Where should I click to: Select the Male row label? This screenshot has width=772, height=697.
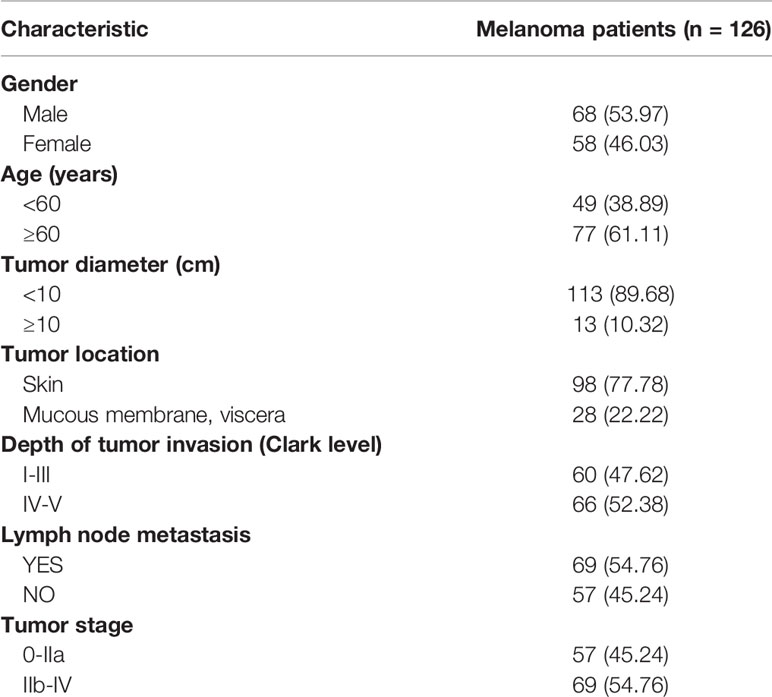45,114
